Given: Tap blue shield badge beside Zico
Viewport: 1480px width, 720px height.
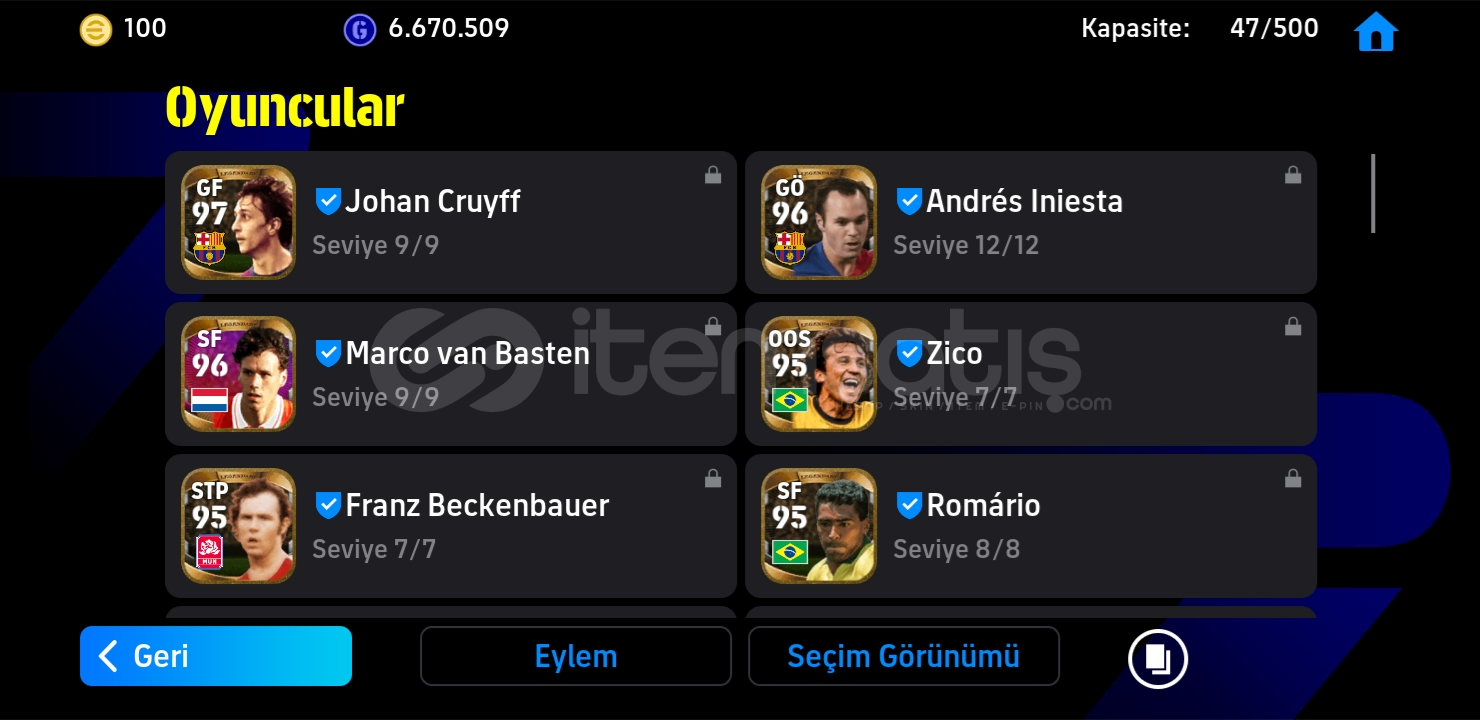Looking at the screenshot, I should click(x=909, y=353).
